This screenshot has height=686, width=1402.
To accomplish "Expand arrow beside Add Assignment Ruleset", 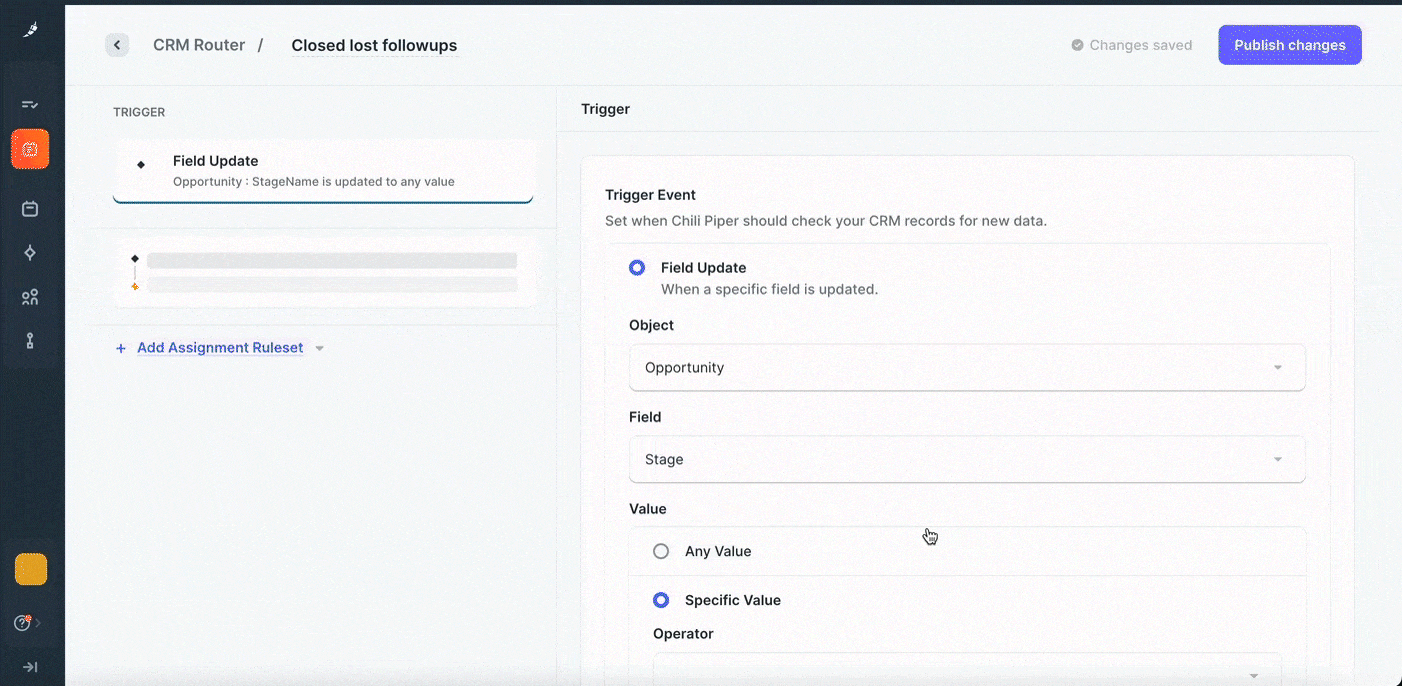I will click(x=320, y=349).
